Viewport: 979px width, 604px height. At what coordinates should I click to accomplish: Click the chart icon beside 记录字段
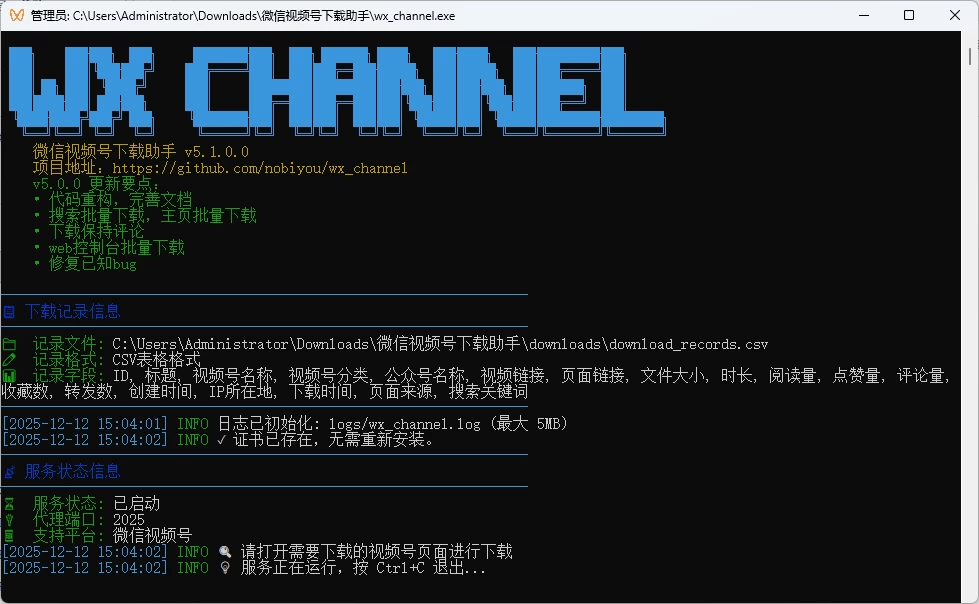coord(9,376)
